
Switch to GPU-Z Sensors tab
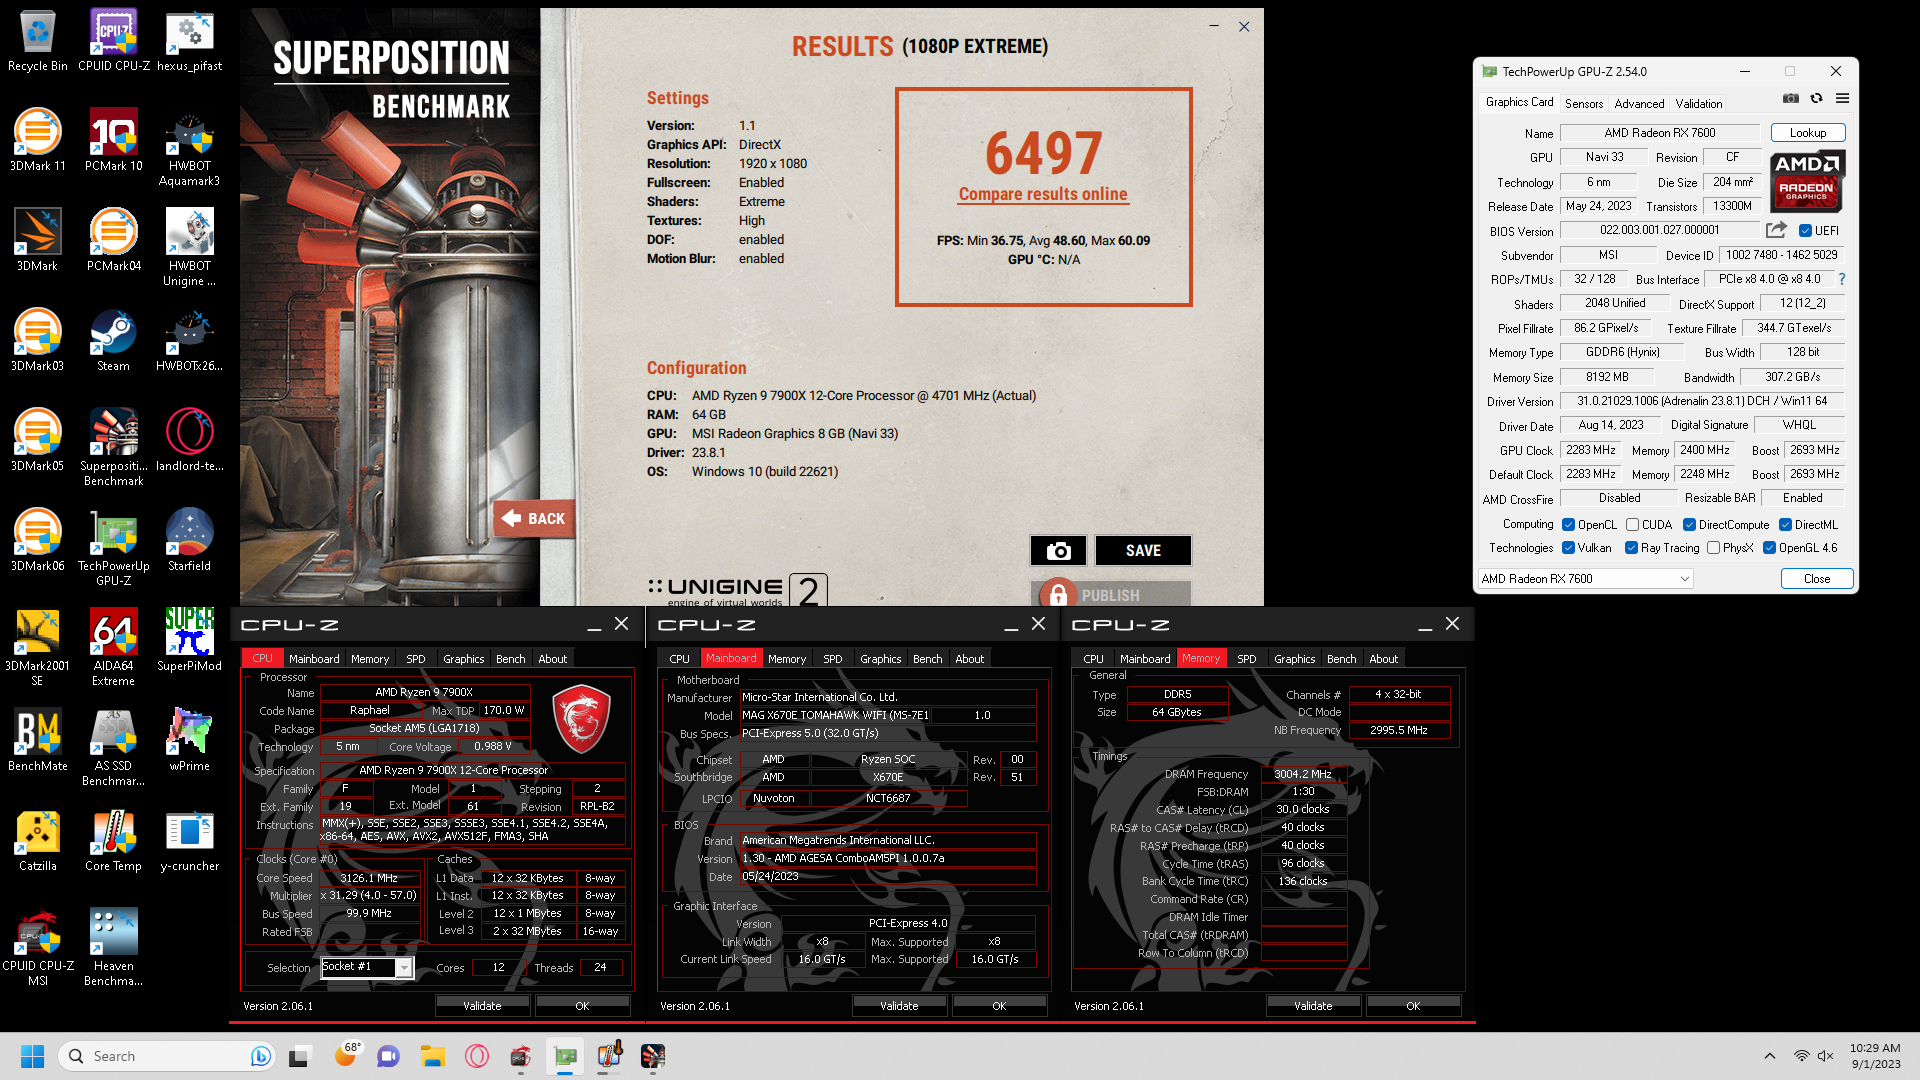[1583, 103]
